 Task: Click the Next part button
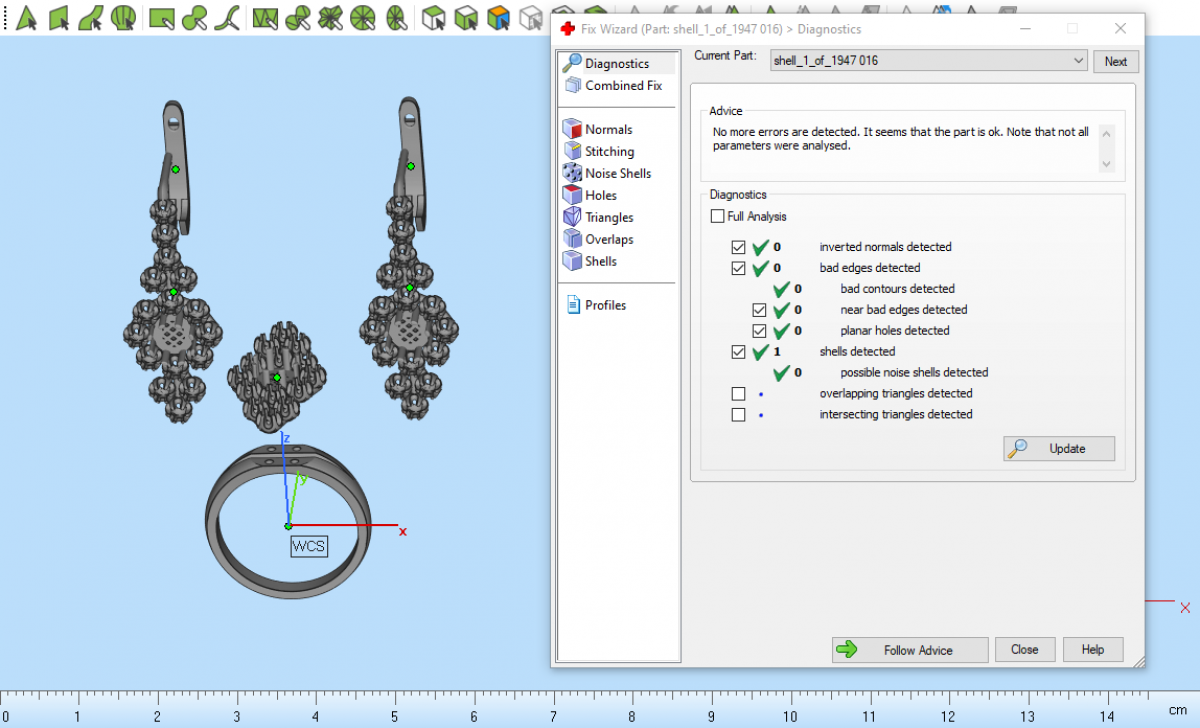click(x=1115, y=61)
